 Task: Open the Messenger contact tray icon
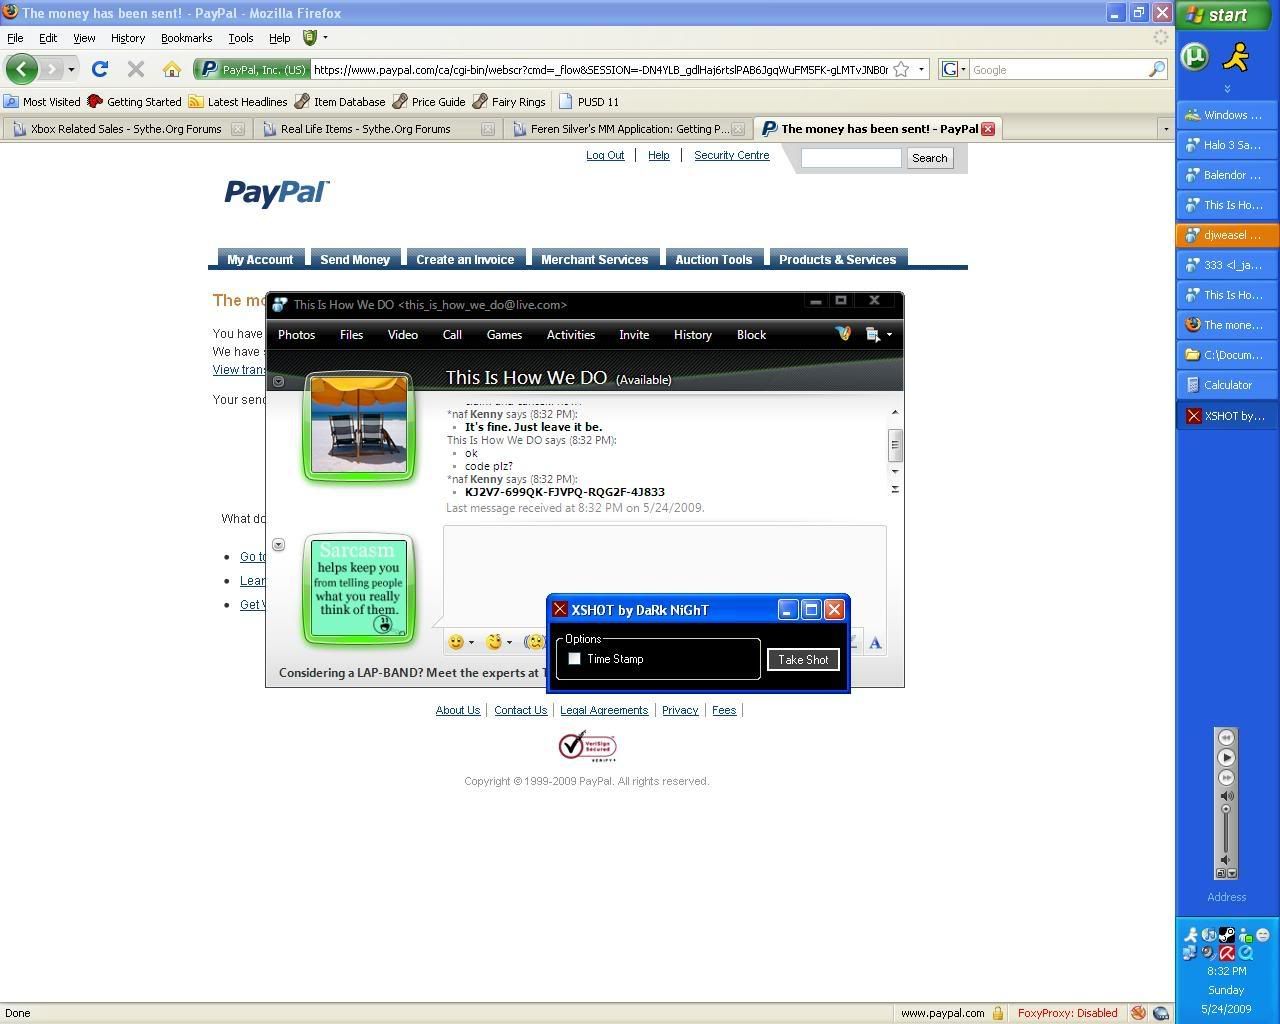(x=1245, y=935)
